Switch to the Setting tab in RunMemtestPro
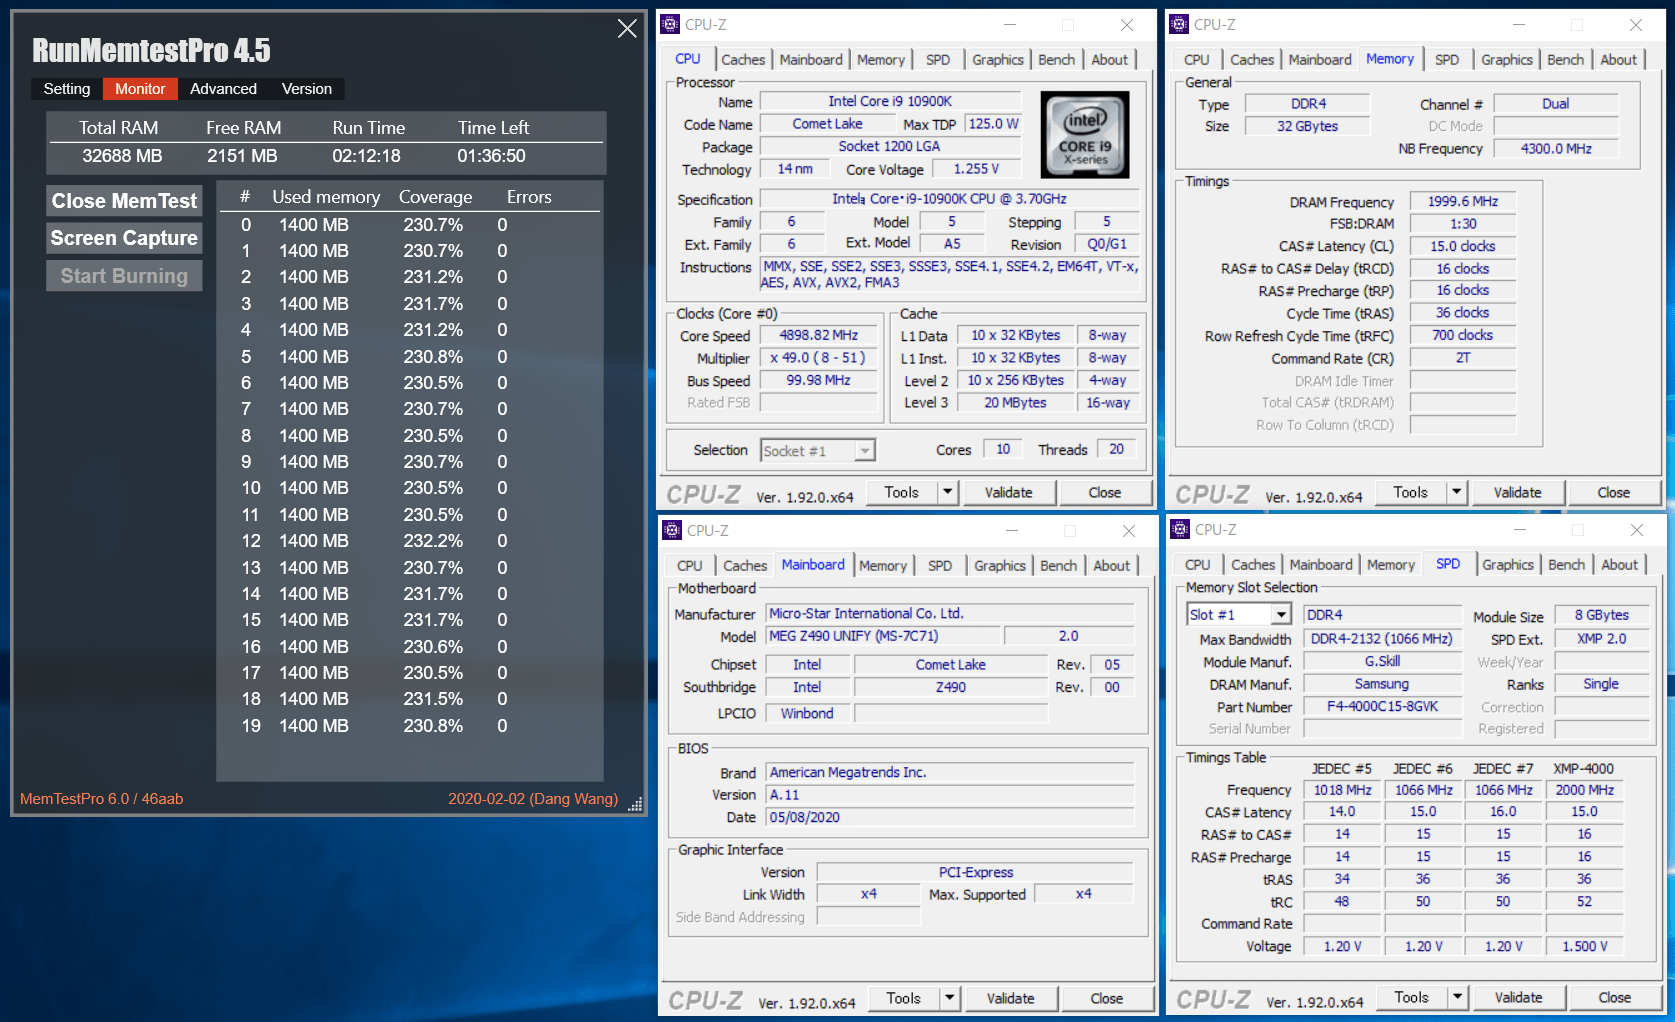The image size is (1675, 1022). tap(67, 89)
